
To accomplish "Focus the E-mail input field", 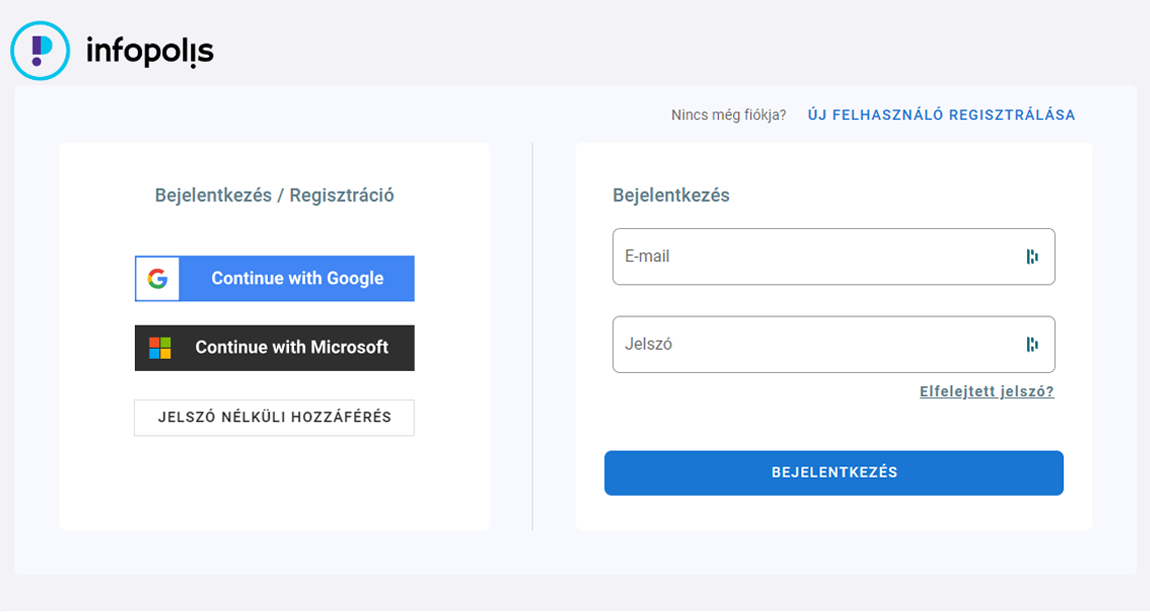I will pyautogui.click(x=834, y=257).
